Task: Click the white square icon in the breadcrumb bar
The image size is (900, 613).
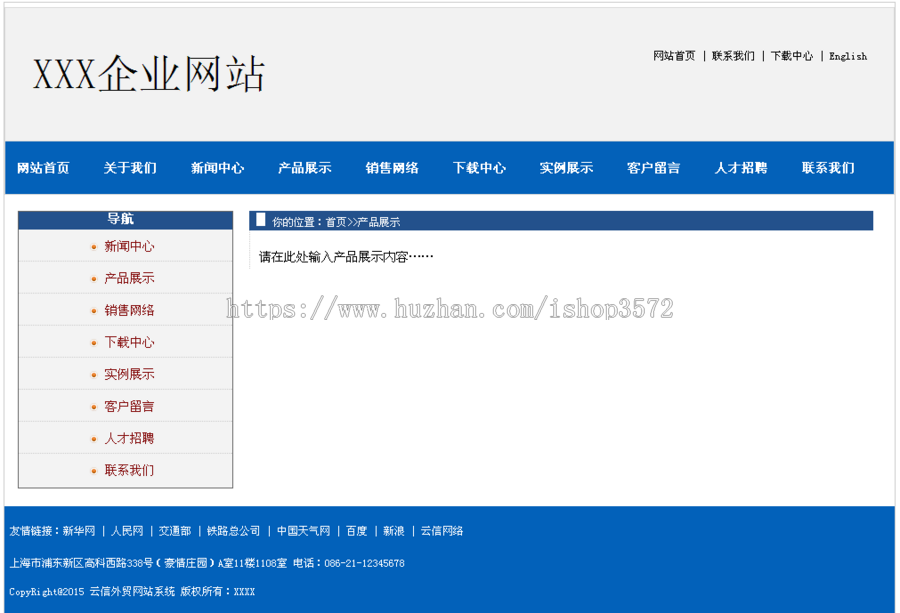Action: pos(261,220)
